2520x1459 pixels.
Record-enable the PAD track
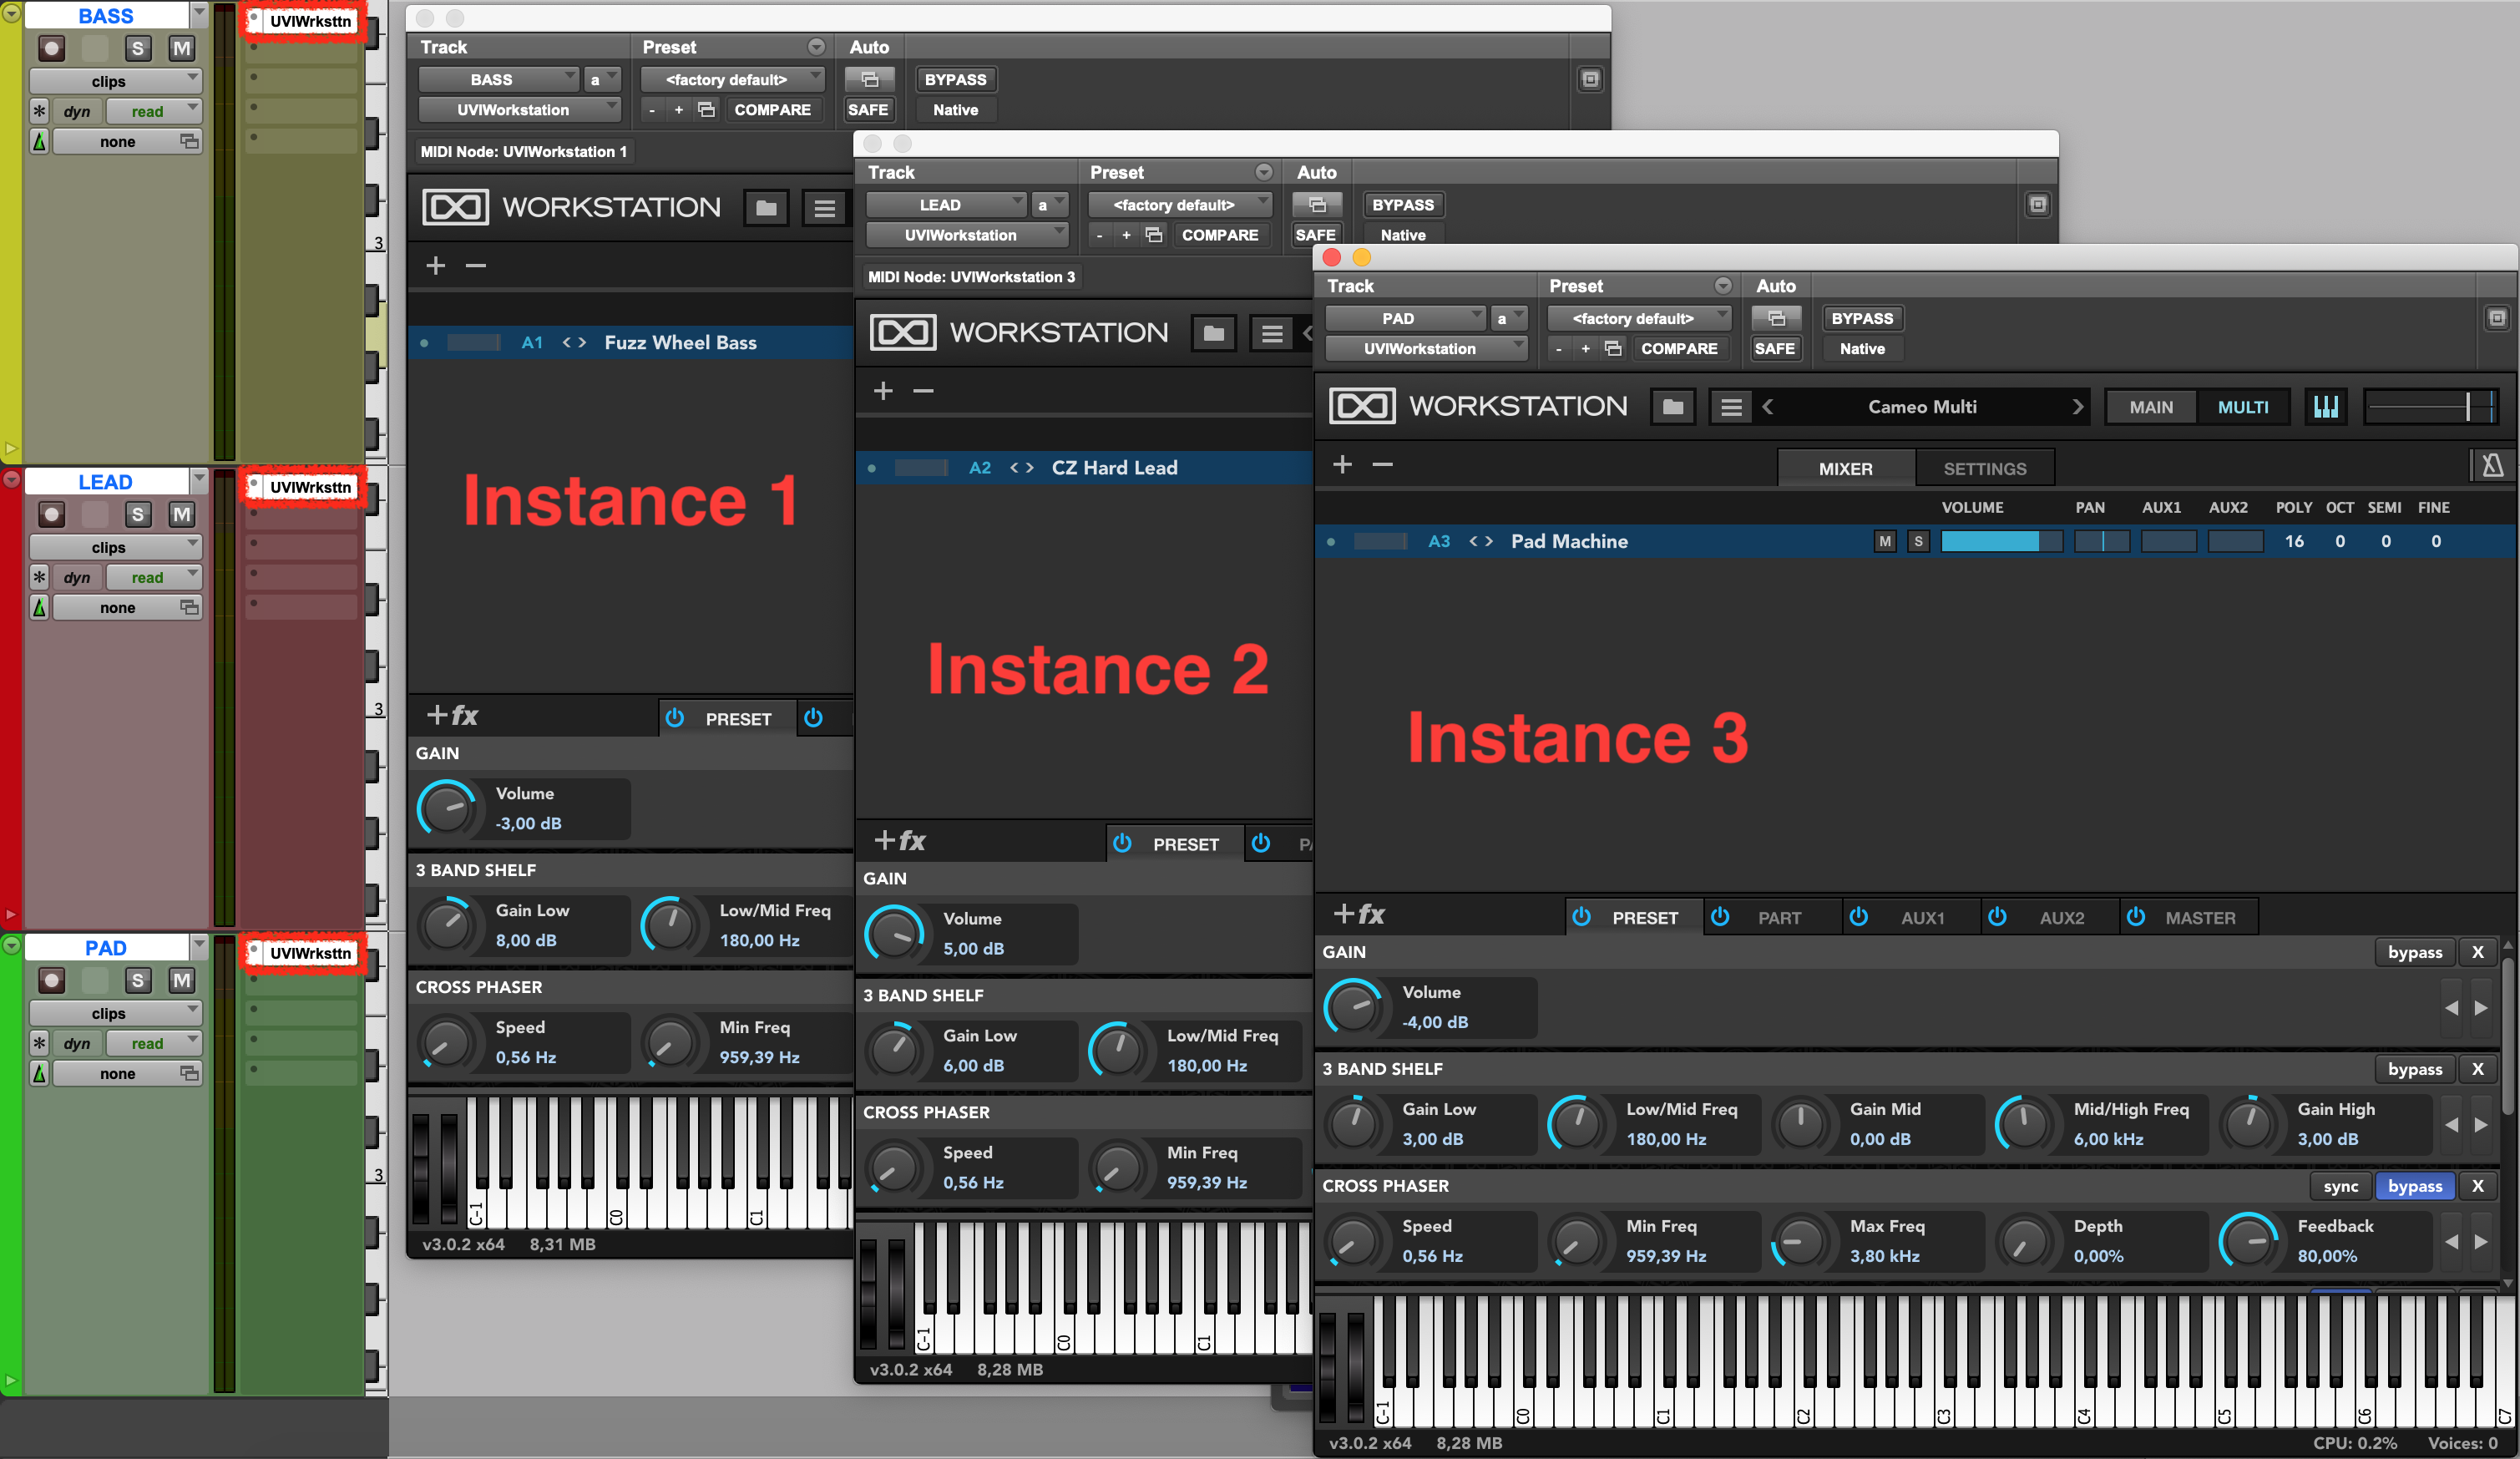[52, 980]
